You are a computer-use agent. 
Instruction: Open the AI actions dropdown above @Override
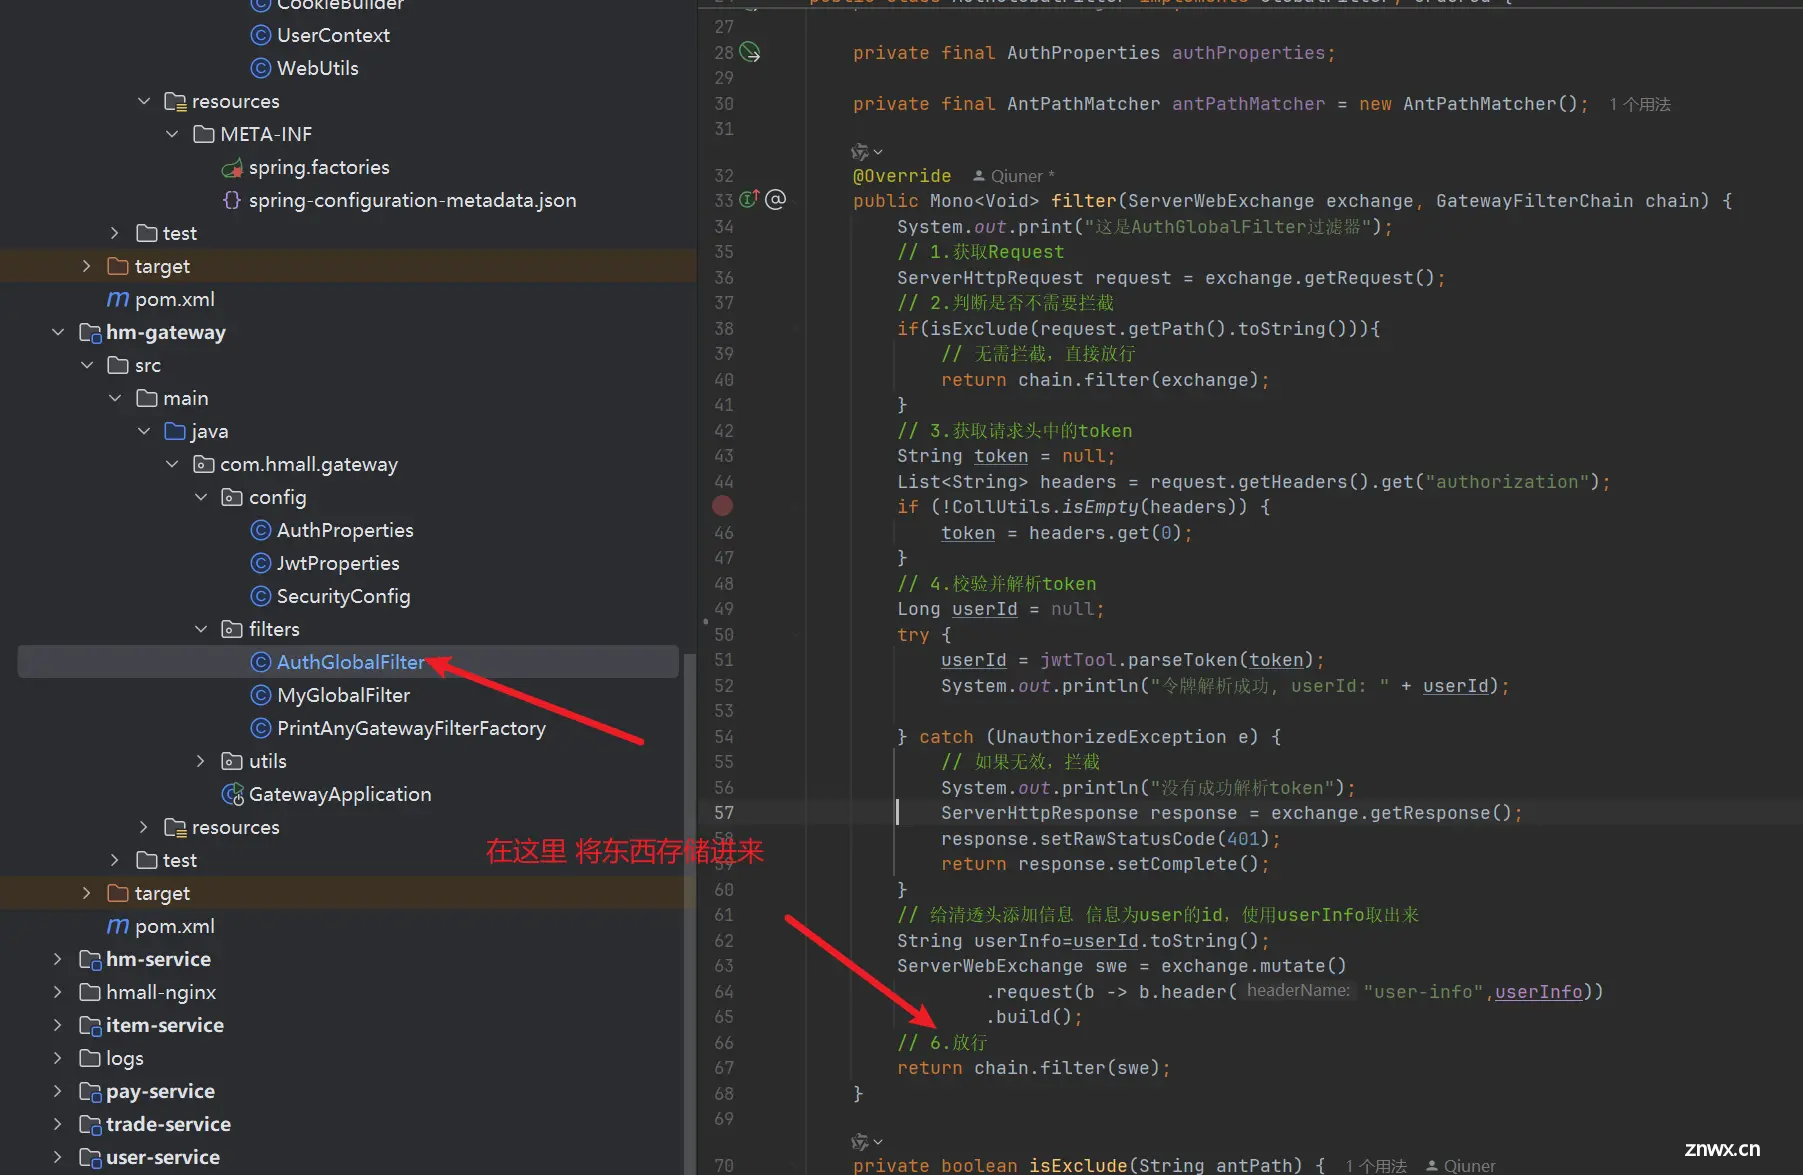[866, 152]
